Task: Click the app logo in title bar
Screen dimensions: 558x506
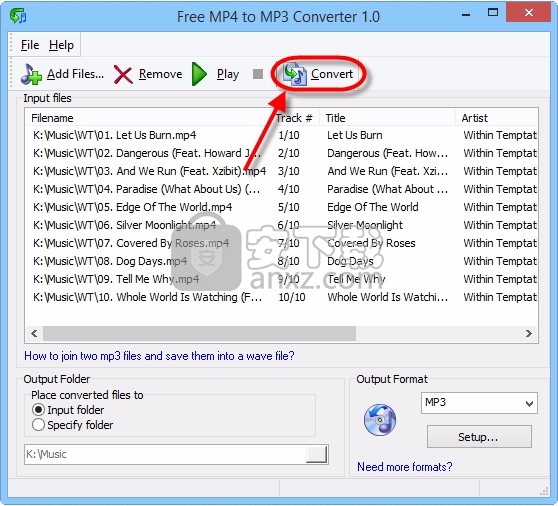Action: (18, 16)
